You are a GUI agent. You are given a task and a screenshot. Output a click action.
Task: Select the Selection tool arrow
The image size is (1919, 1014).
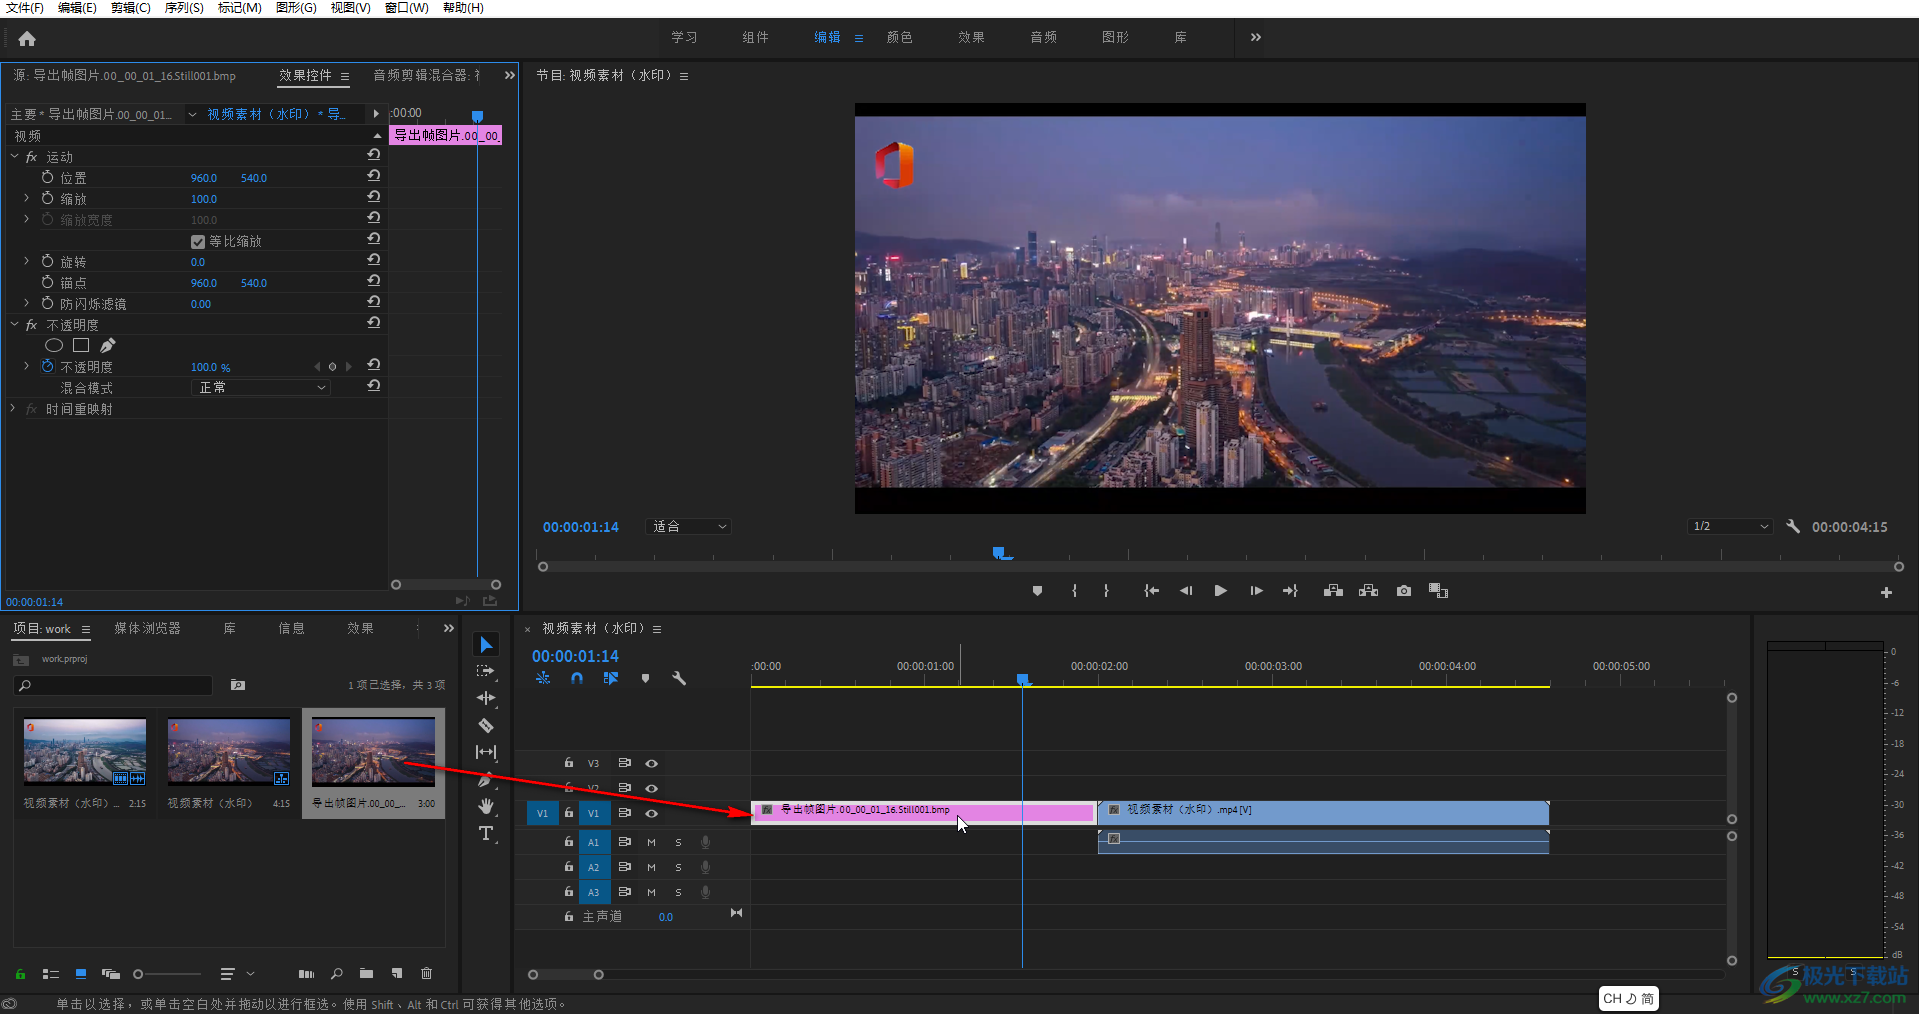pyautogui.click(x=486, y=645)
